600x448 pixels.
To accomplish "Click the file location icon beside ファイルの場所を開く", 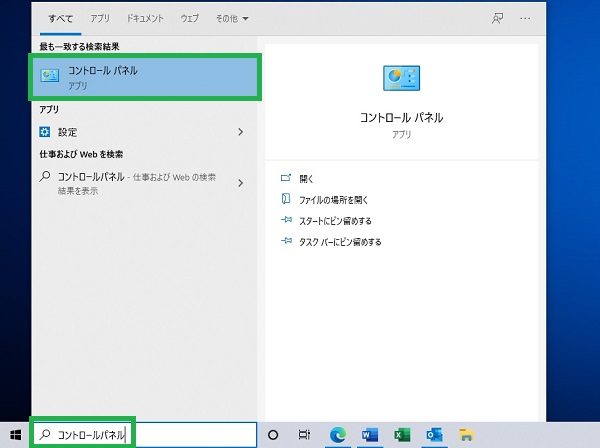I will [x=286, y=199].
